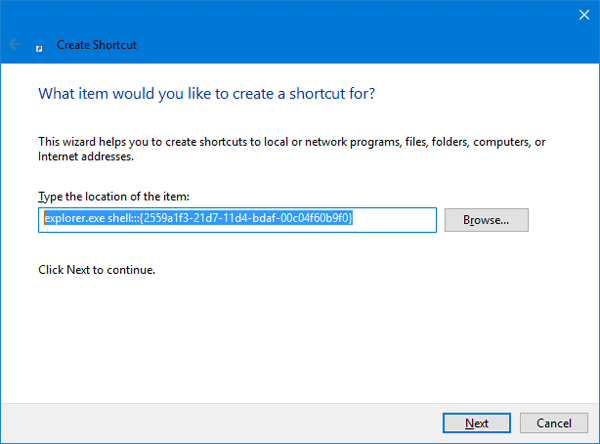Click the closing brace in the location field
This screenshot has width=600, height=444.
coord(351,219)
